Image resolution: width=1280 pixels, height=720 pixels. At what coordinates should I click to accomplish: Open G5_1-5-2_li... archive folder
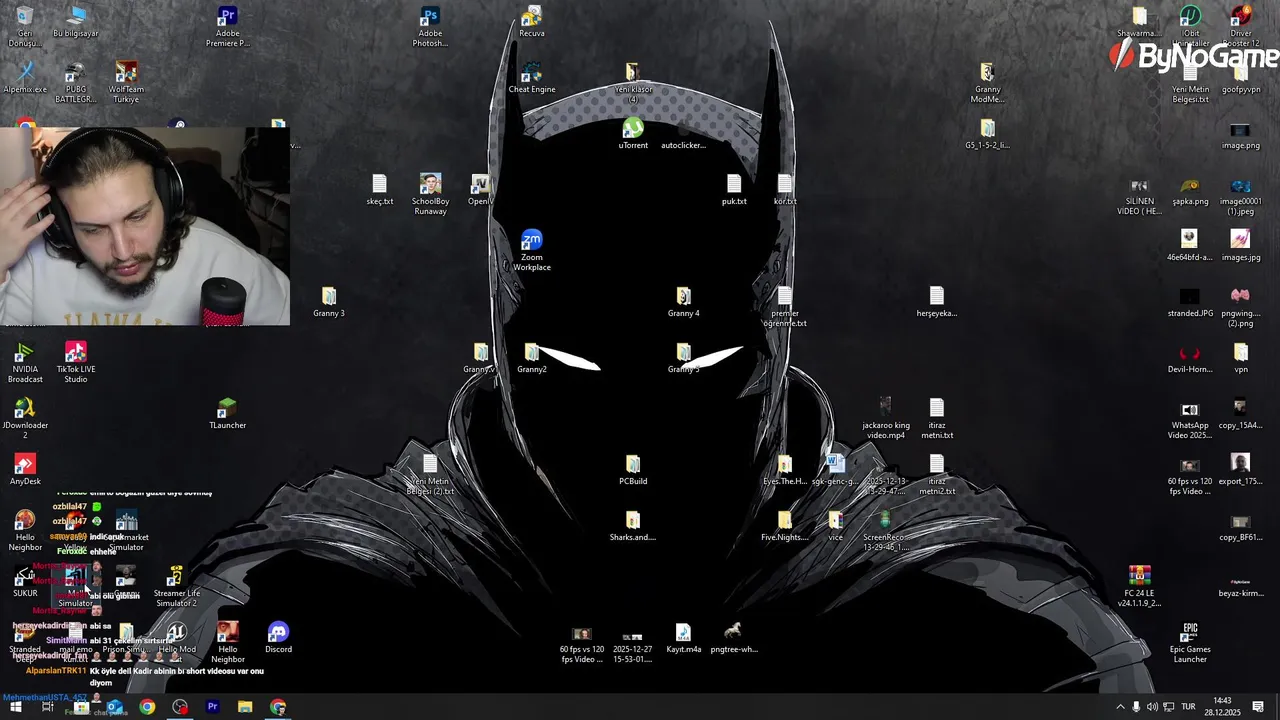click(x=987, y=134)
